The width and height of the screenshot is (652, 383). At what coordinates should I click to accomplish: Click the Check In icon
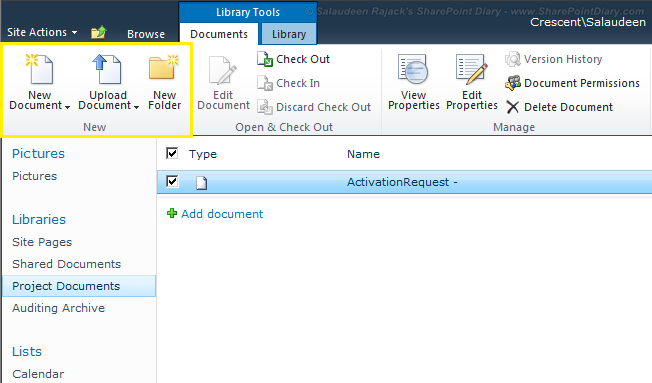265,83
